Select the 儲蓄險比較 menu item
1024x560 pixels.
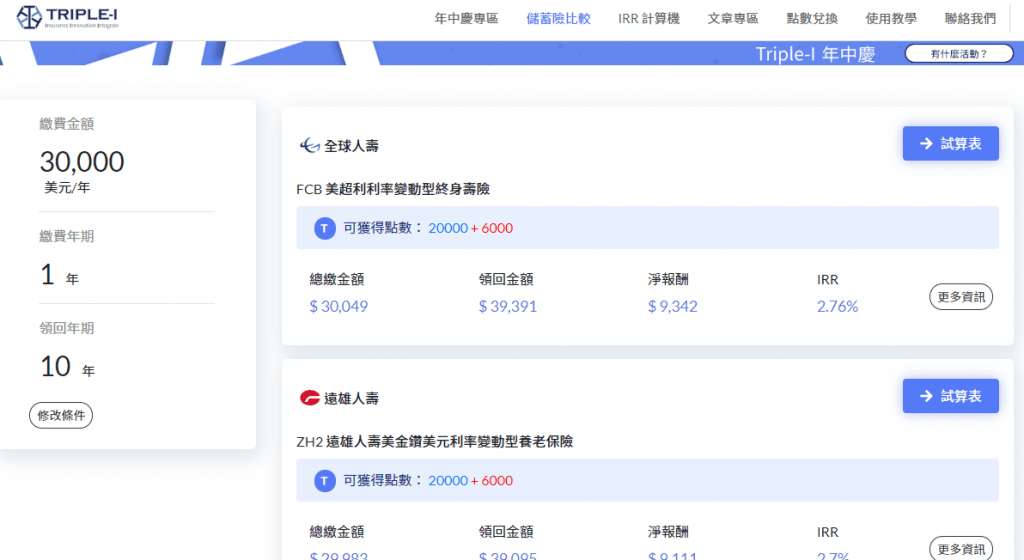[558, 19]
